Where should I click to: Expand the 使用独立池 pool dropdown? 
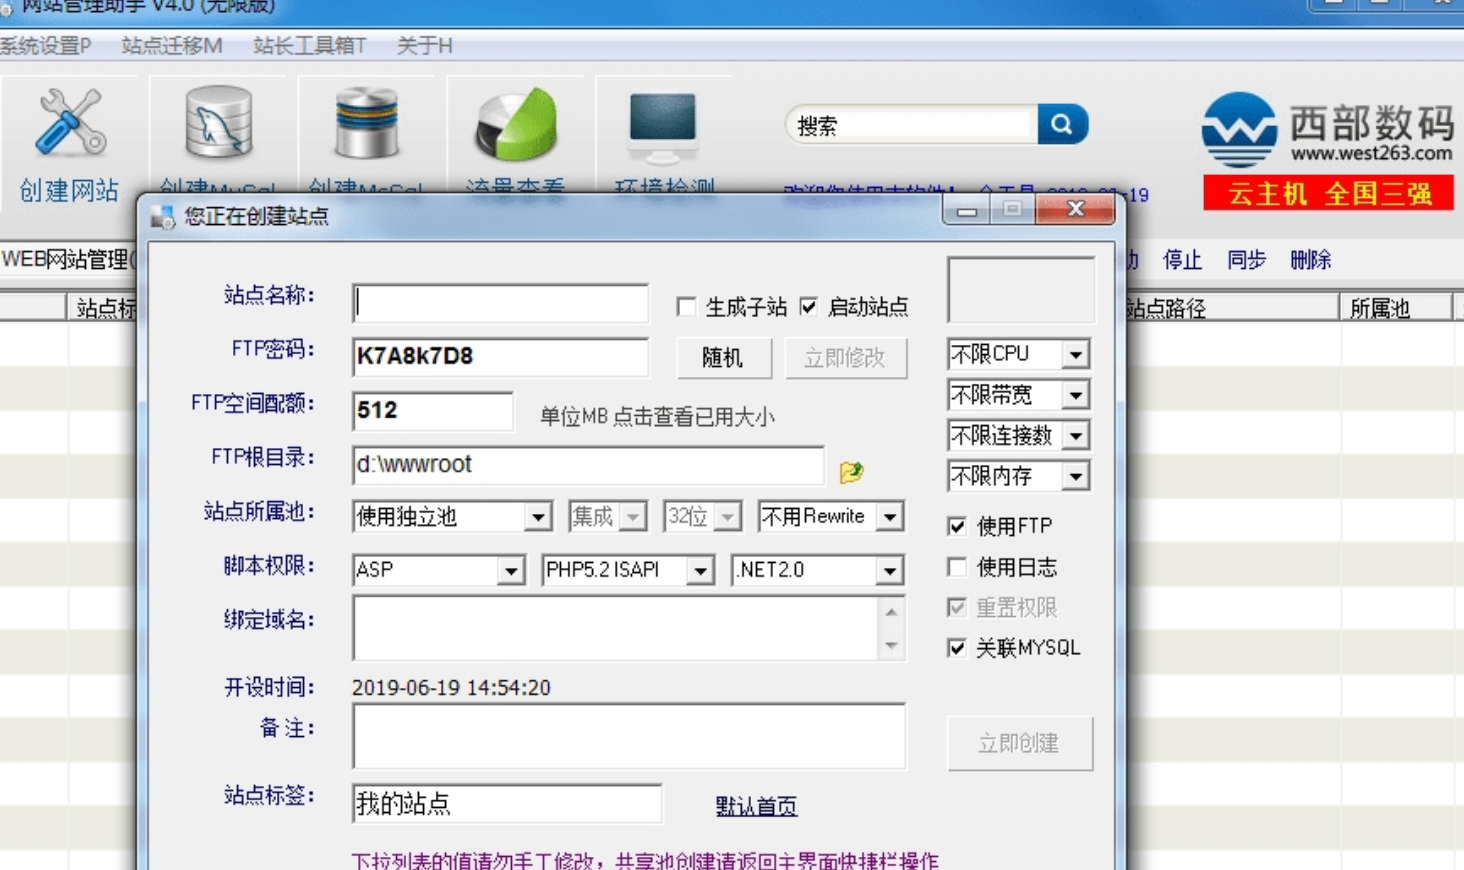[538, 517]
